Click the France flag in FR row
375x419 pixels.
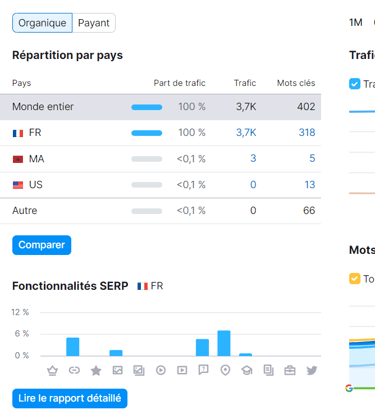18,133
